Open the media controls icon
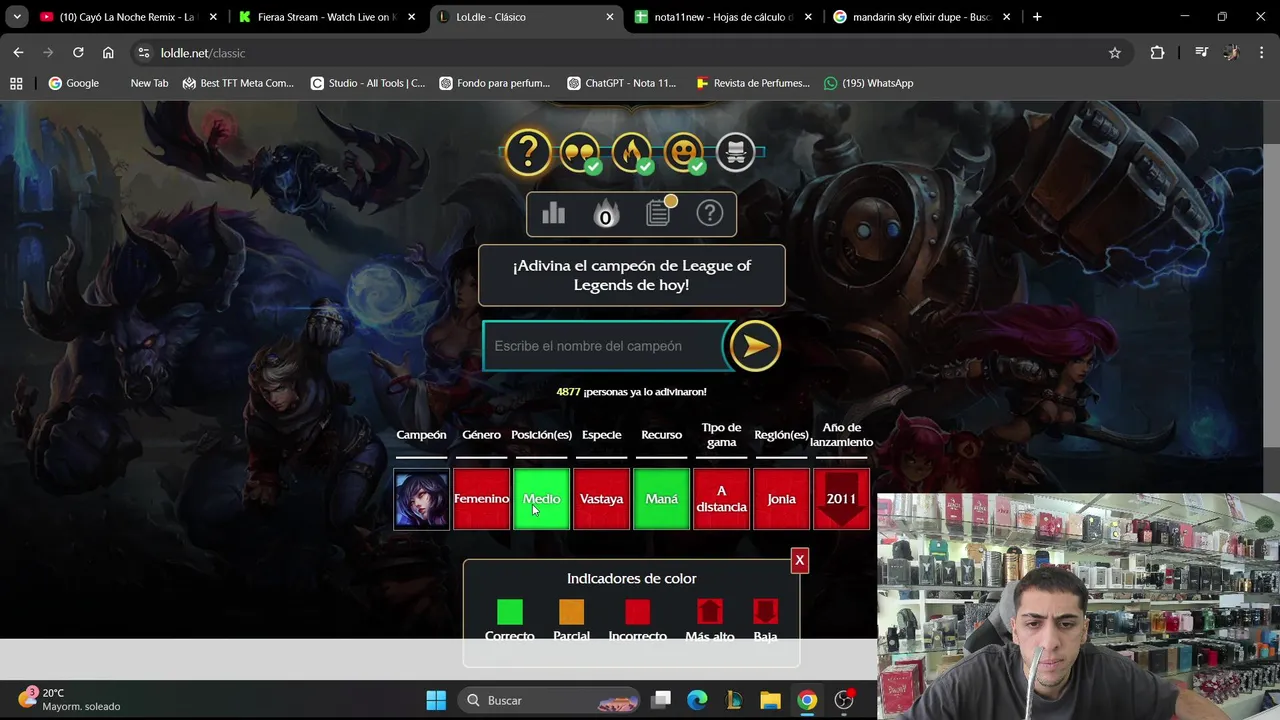Screen dimensions: 1280x720 point(1202,53)
